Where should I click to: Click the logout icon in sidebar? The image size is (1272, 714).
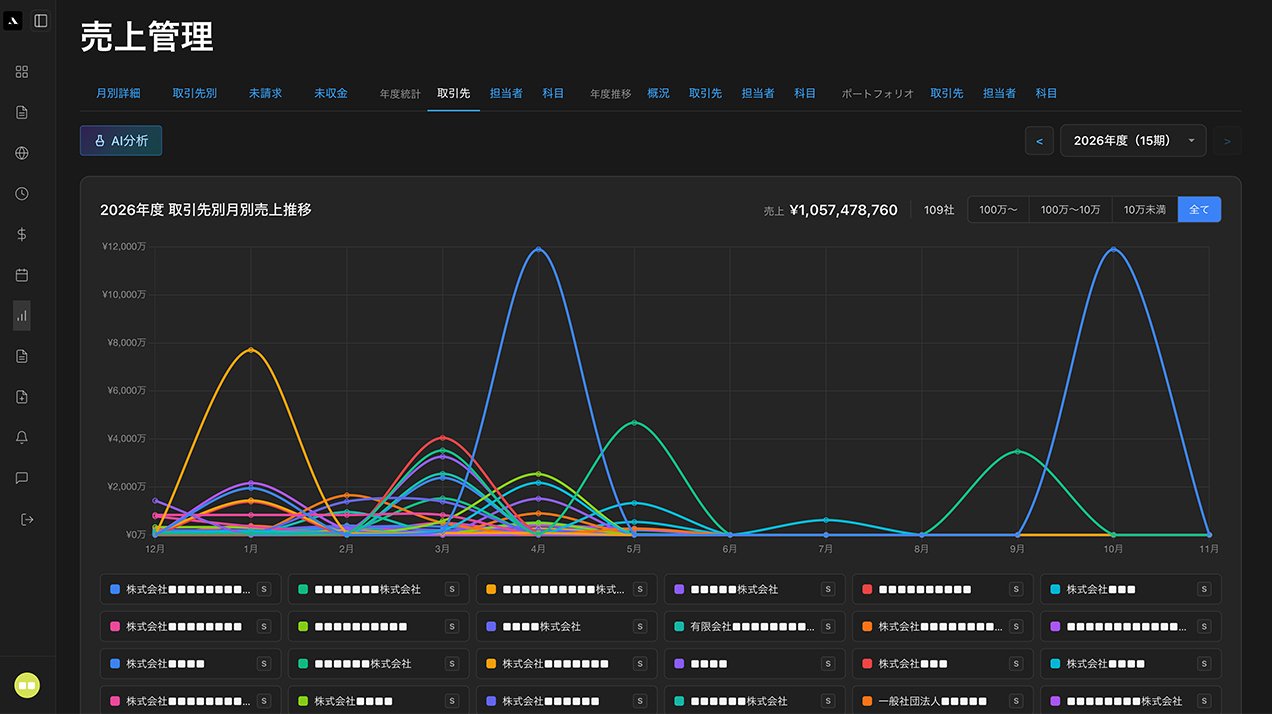coord(27,519)
